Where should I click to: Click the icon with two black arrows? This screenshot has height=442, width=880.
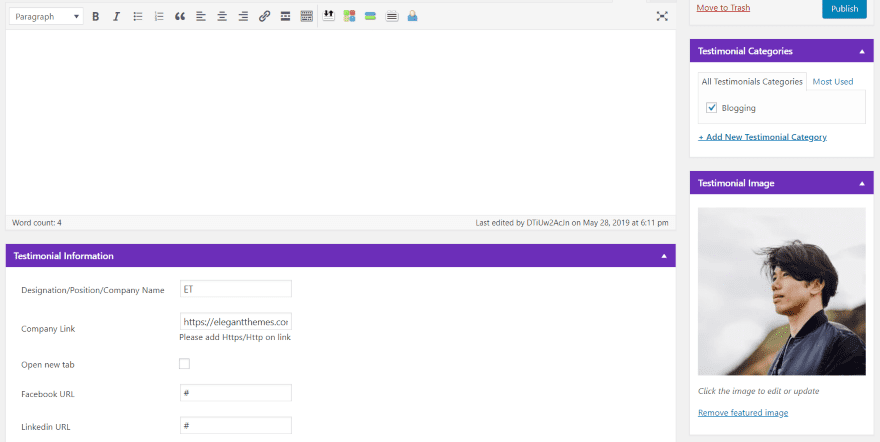tap(329, 16)
